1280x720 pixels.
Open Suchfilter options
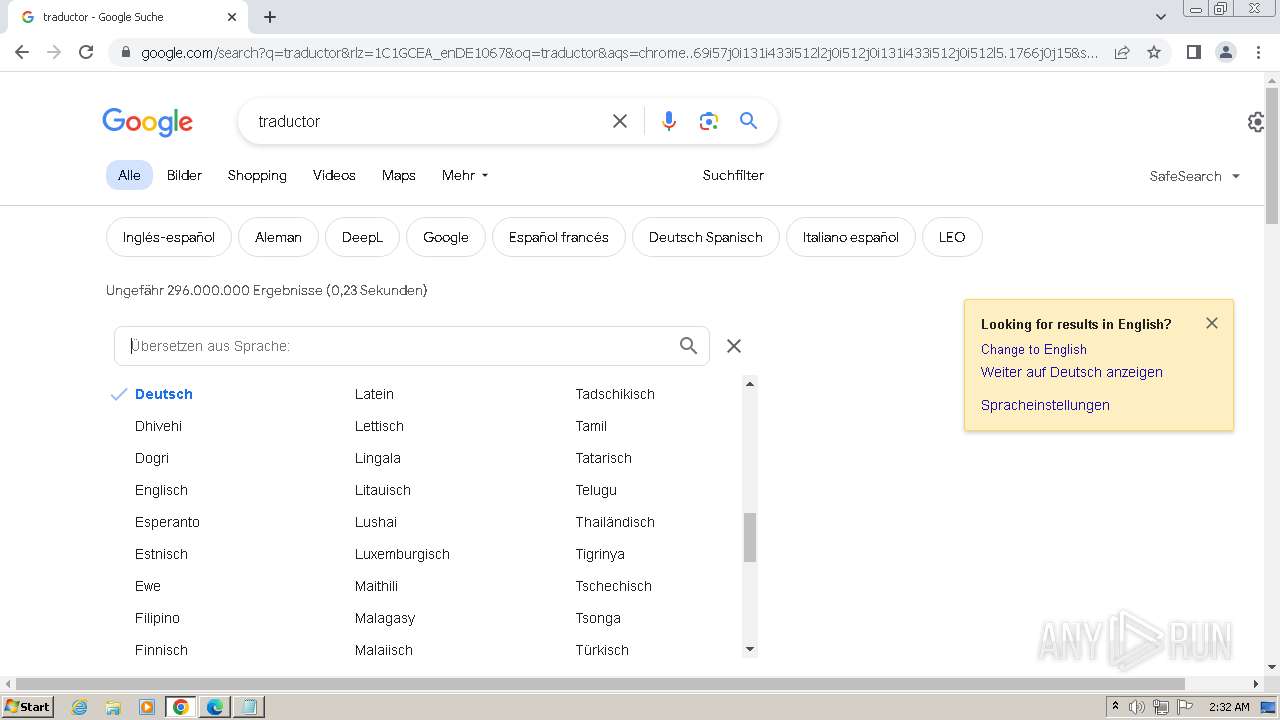pyautogui.click(x=733, y=175)
